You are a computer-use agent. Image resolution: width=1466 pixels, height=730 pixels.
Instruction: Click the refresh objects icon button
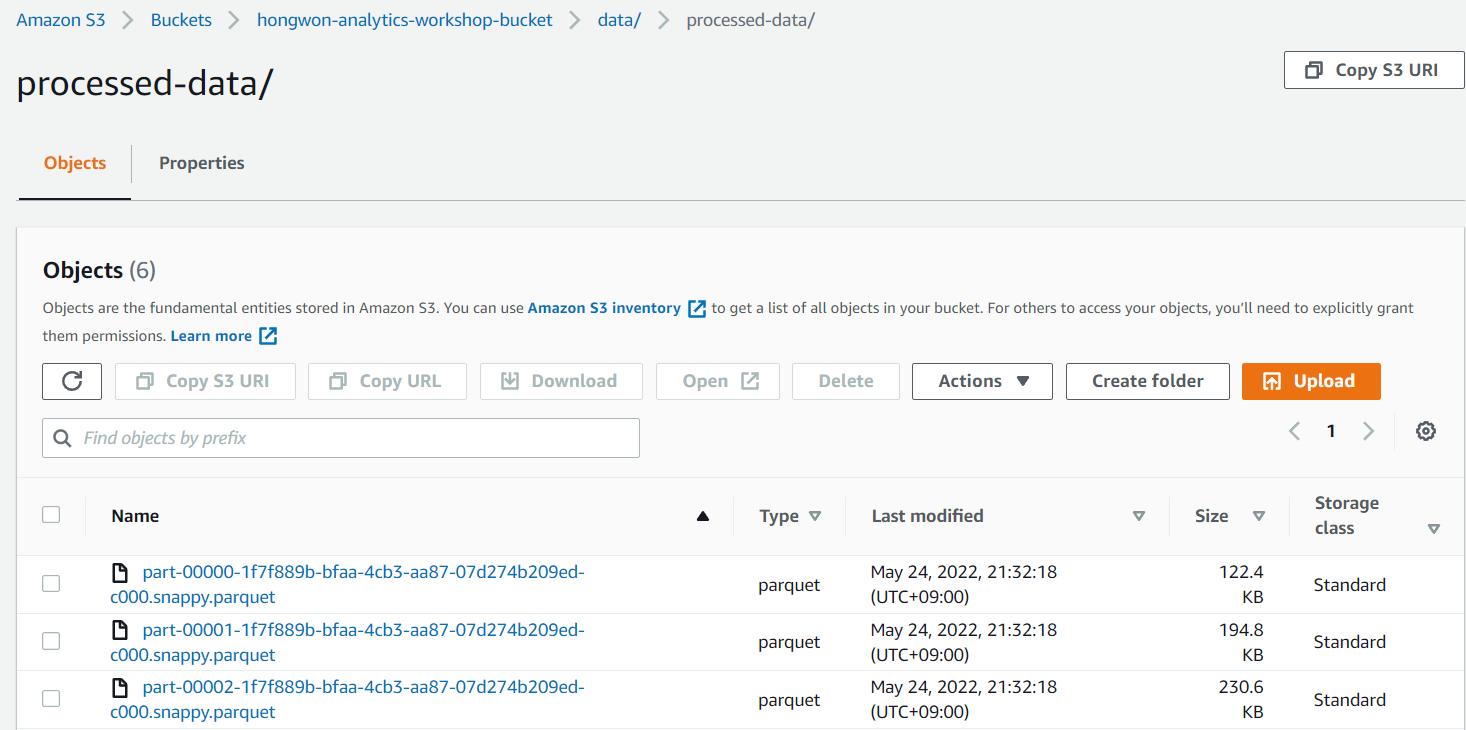pyautogui.click(x=72, y=381)
